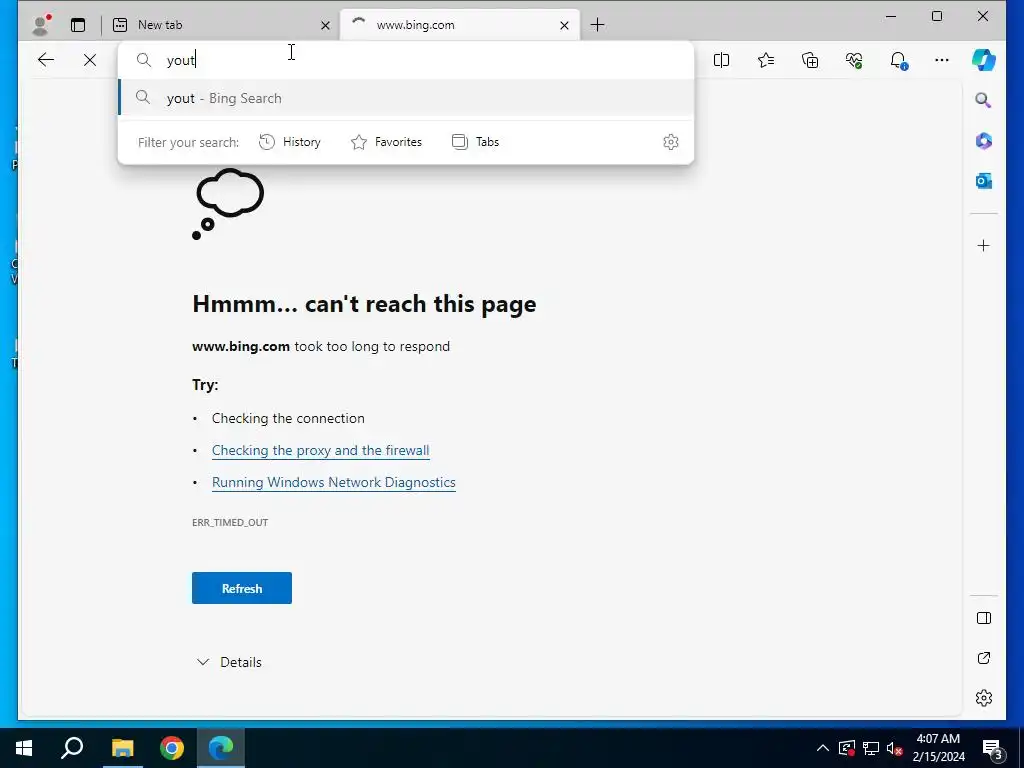1024x768 pixels.
Task: Open the notifications bell icon
Action: pos(899,60)
